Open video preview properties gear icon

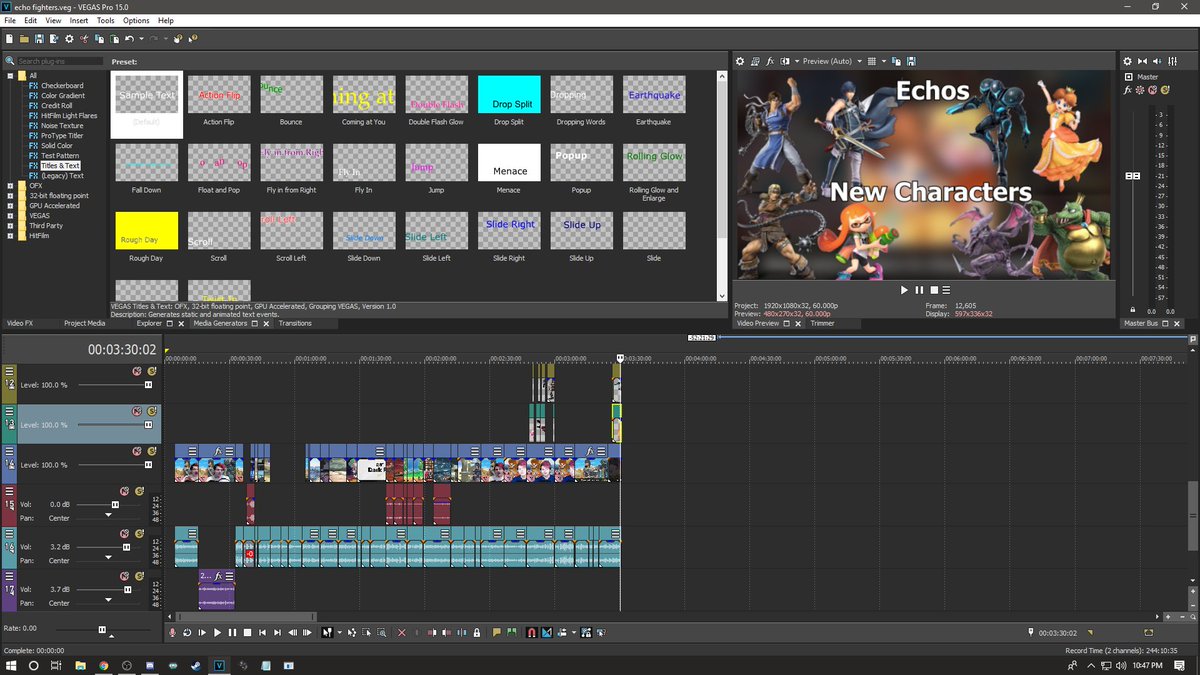click(740, 61)
